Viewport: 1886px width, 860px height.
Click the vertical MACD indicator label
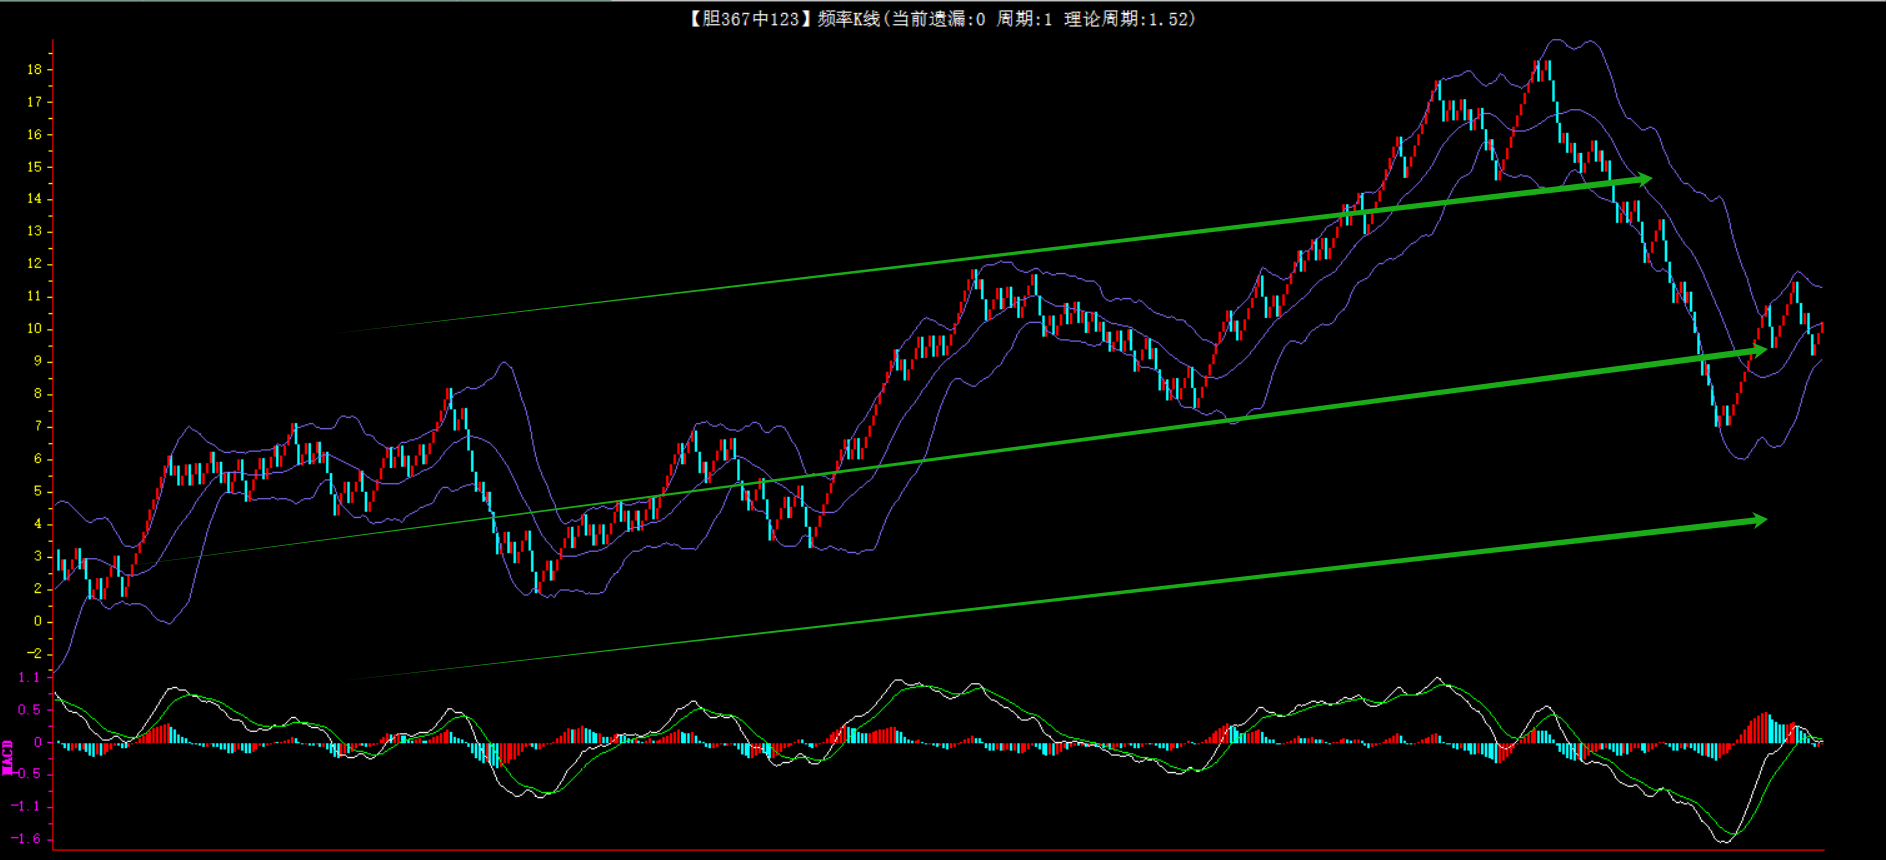pos(8,757)
